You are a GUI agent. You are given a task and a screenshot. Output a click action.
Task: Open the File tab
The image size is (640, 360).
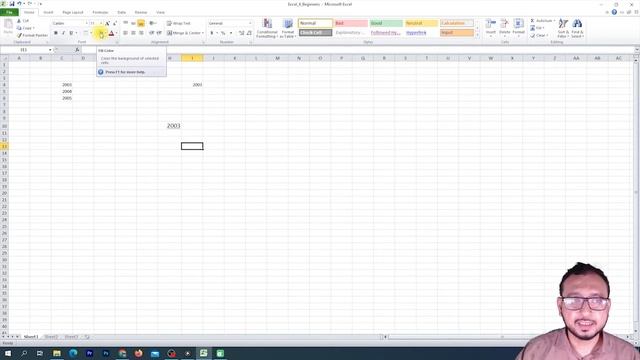pyautogui.click(x=9, y=12)
